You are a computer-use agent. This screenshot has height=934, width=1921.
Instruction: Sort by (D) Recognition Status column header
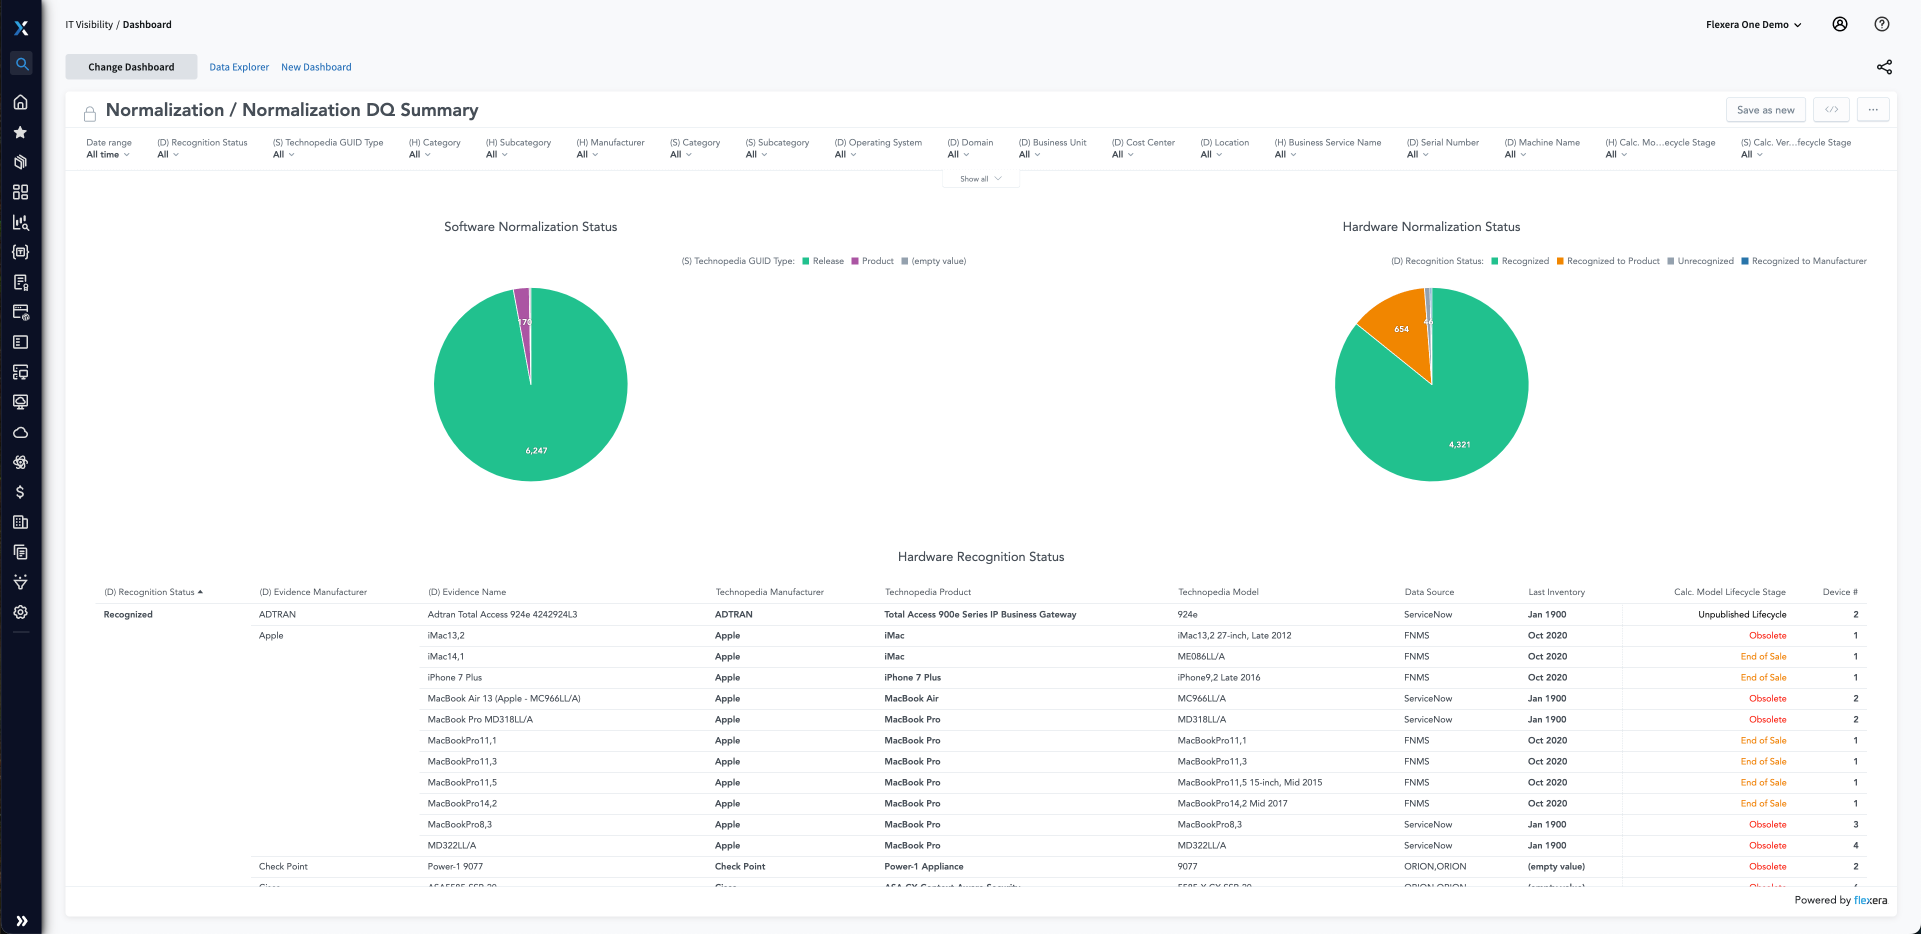tap(153, 592)
